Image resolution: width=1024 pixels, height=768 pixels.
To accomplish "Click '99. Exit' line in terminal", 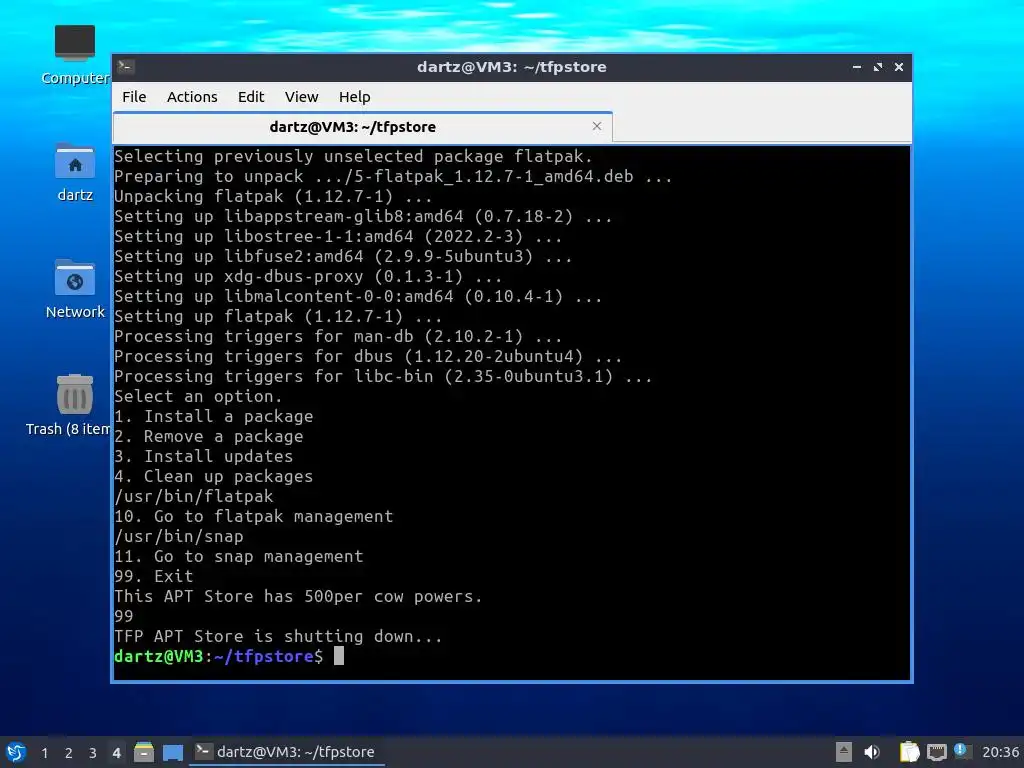I will tap(153, 576).
